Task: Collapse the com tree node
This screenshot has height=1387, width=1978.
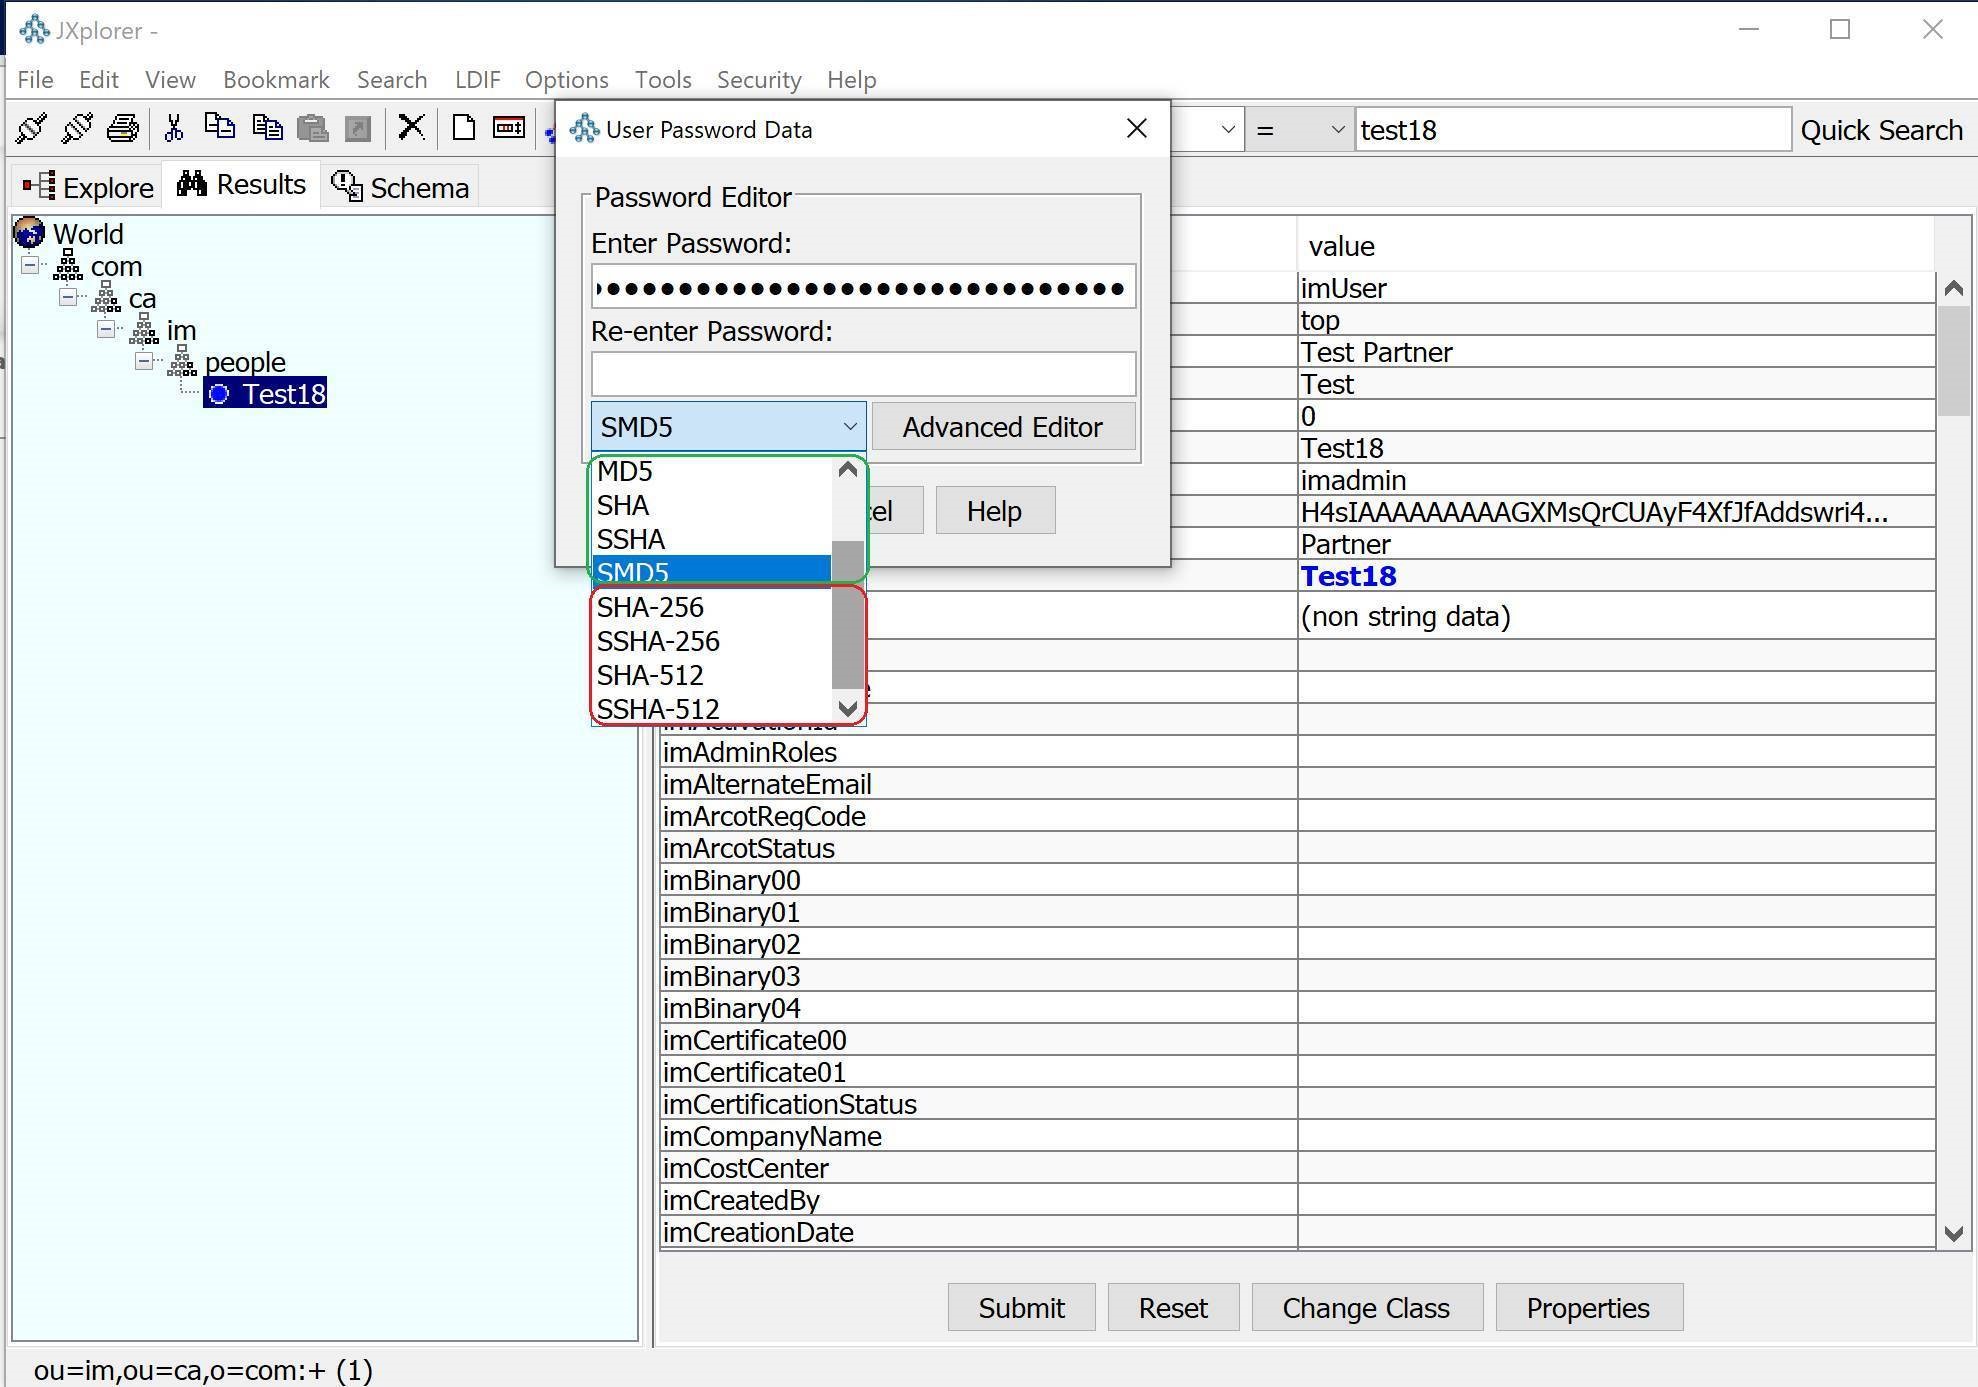Action: point(31,266)
